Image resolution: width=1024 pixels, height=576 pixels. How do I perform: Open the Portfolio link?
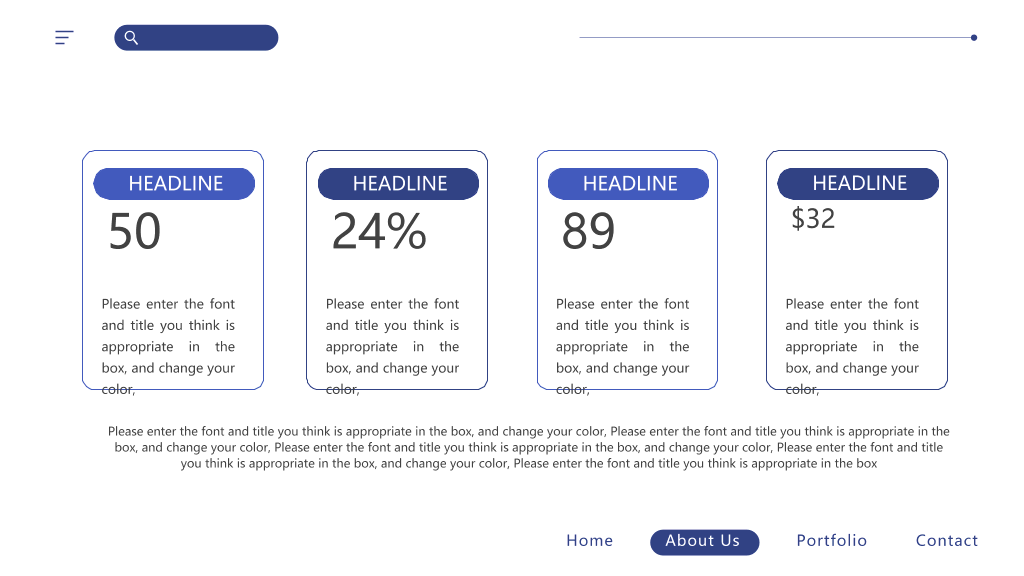click(831, 541)
